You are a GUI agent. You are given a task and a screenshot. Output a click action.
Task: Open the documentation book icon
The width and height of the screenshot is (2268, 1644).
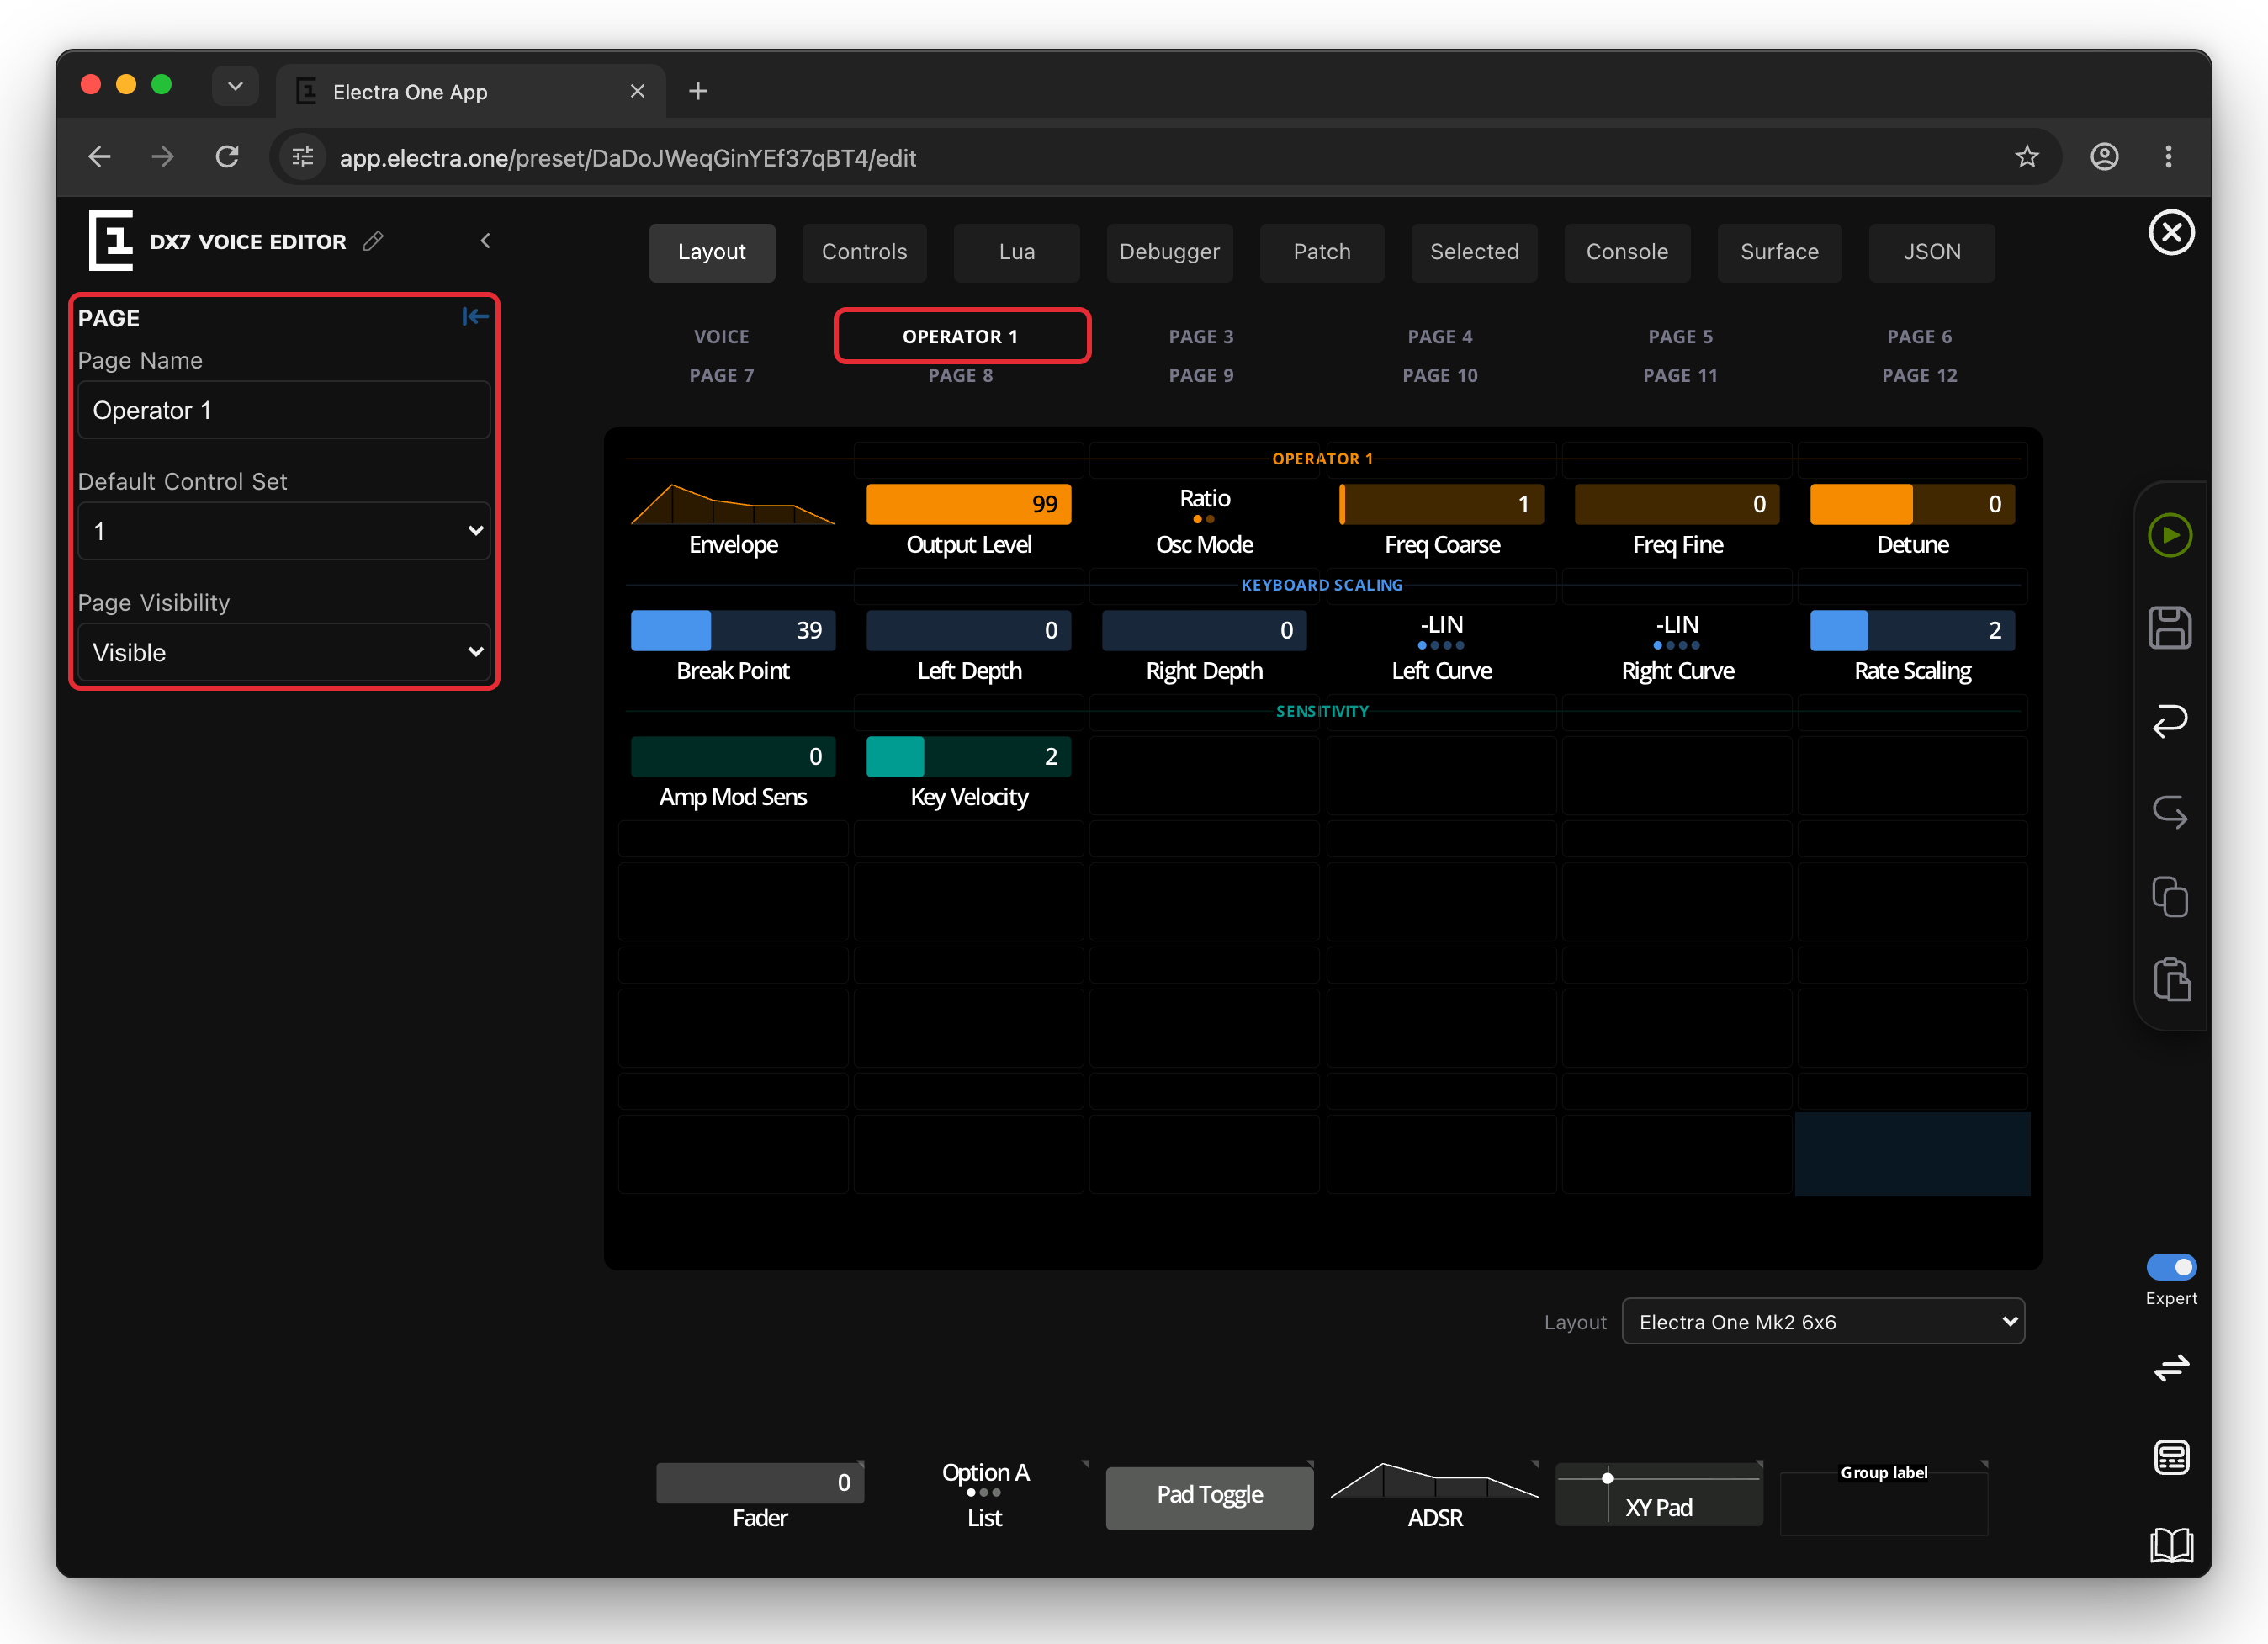click(2171, 1545)
